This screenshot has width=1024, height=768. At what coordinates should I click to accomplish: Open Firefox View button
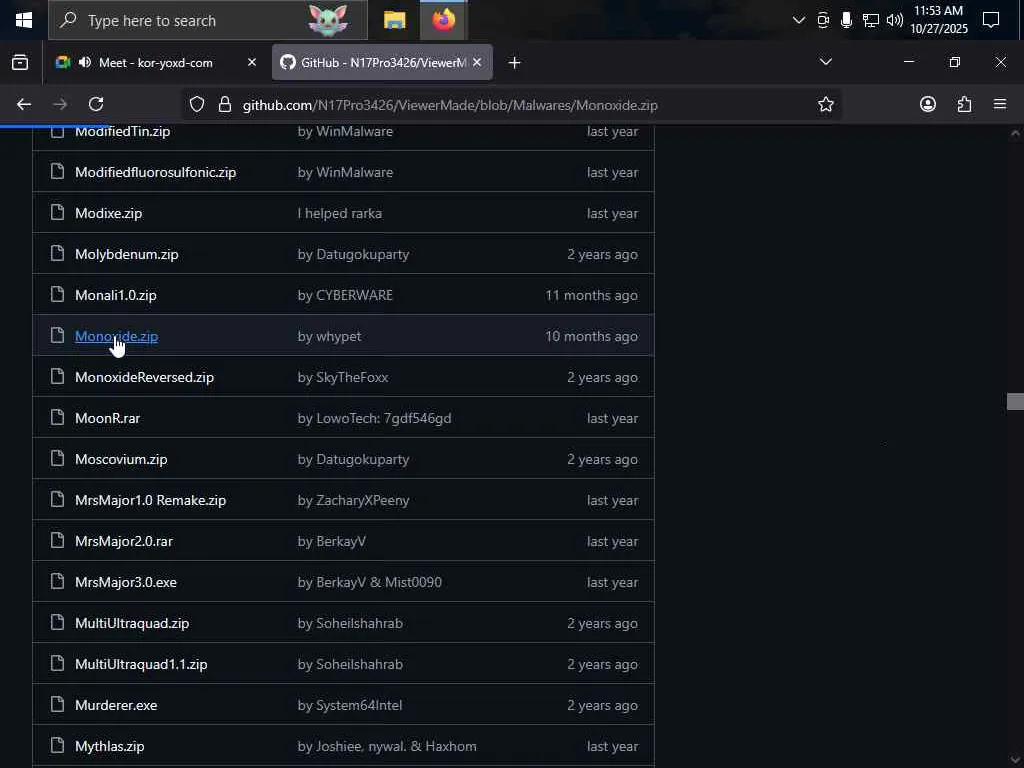tap(20, 63)
